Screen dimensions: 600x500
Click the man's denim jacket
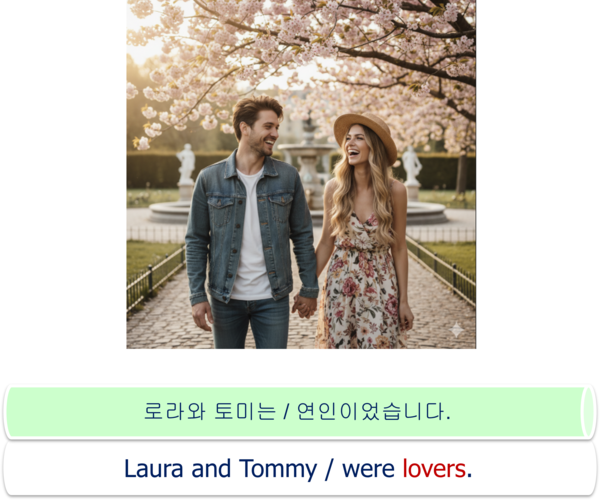(251, 228)
